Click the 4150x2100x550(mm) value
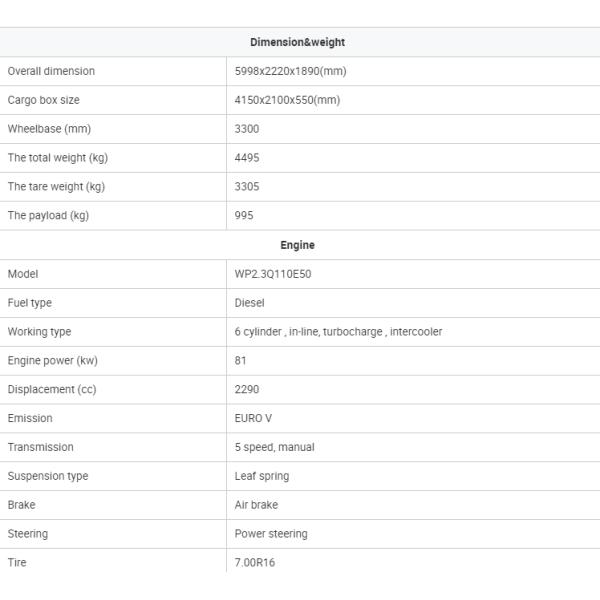Viewport: 600px width, 600px height. click(287, 100)
